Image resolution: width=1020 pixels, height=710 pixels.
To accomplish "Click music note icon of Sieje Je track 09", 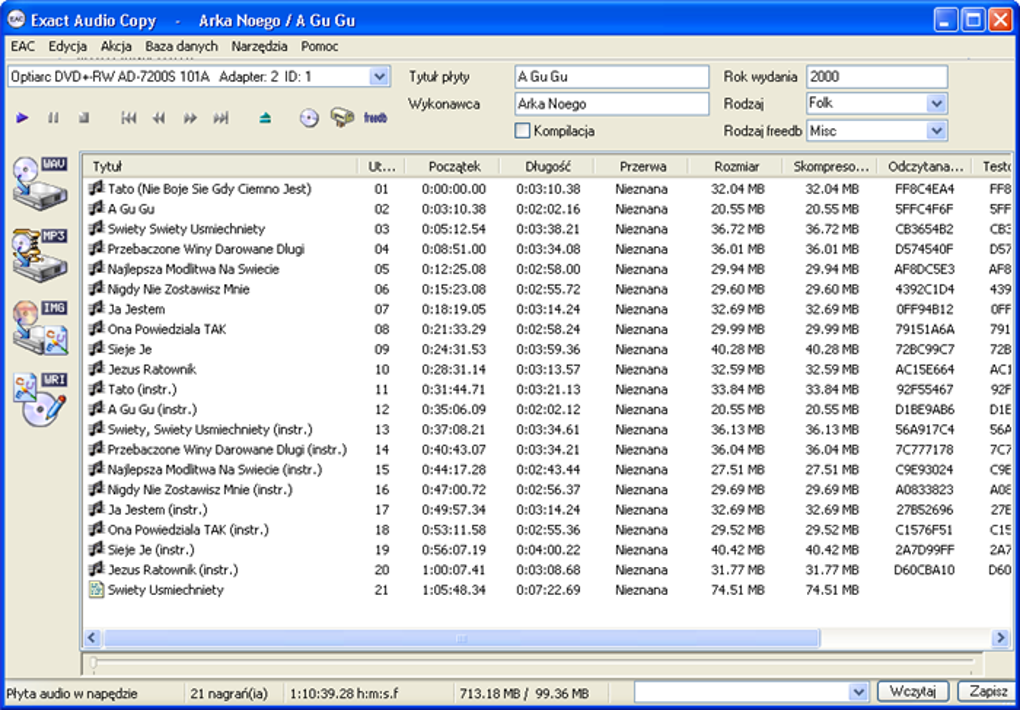I will 96,349.
